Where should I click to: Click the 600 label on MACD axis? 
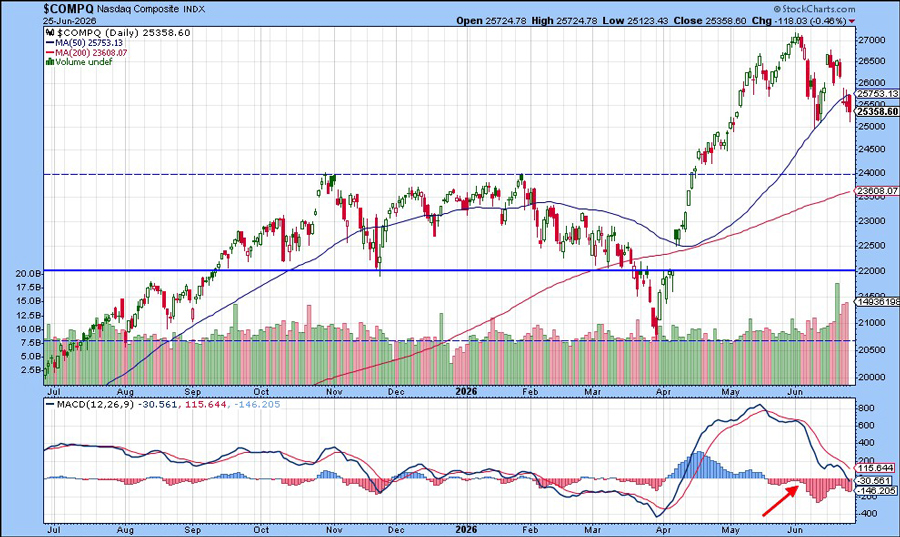(867, 426)
